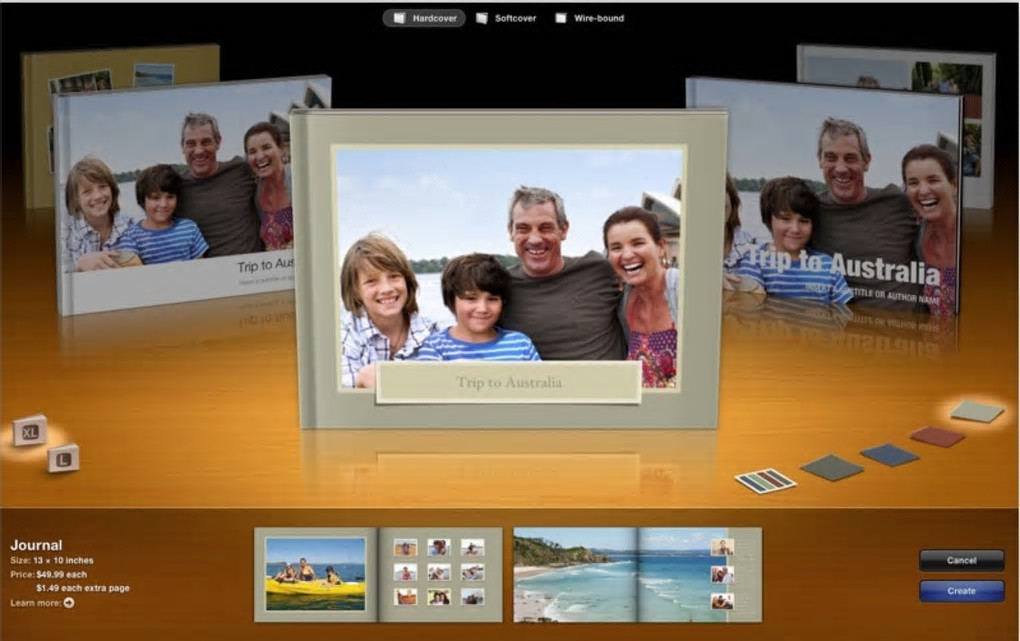The image size is (1020, 641).
Task: Click the Journal theme name
Action: tap(36, 545)
